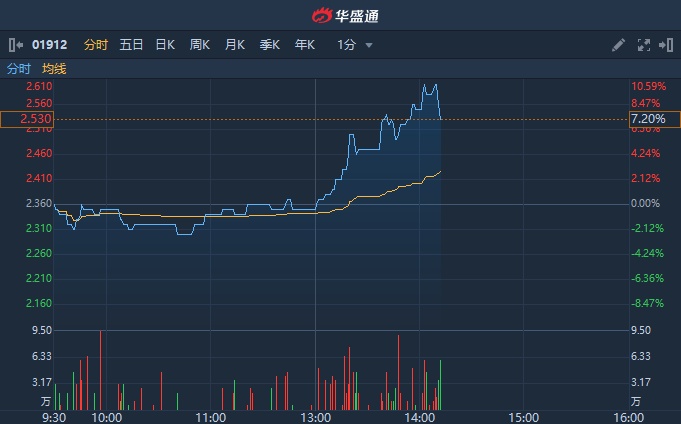Viewport: 681px width, 424px height.
Task: Switch to the 五日 tab
Action: point(131,45)
